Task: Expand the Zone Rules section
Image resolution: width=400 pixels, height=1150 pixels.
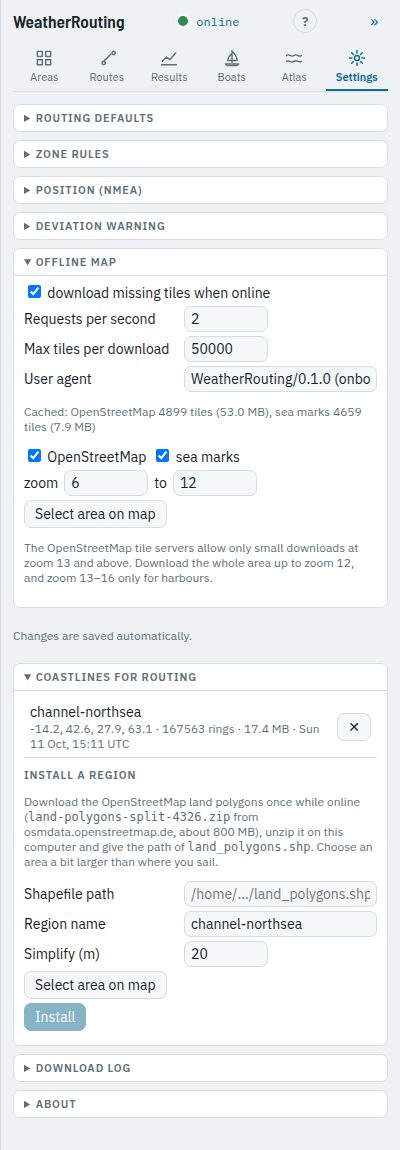Action: [x=200, y=154]
